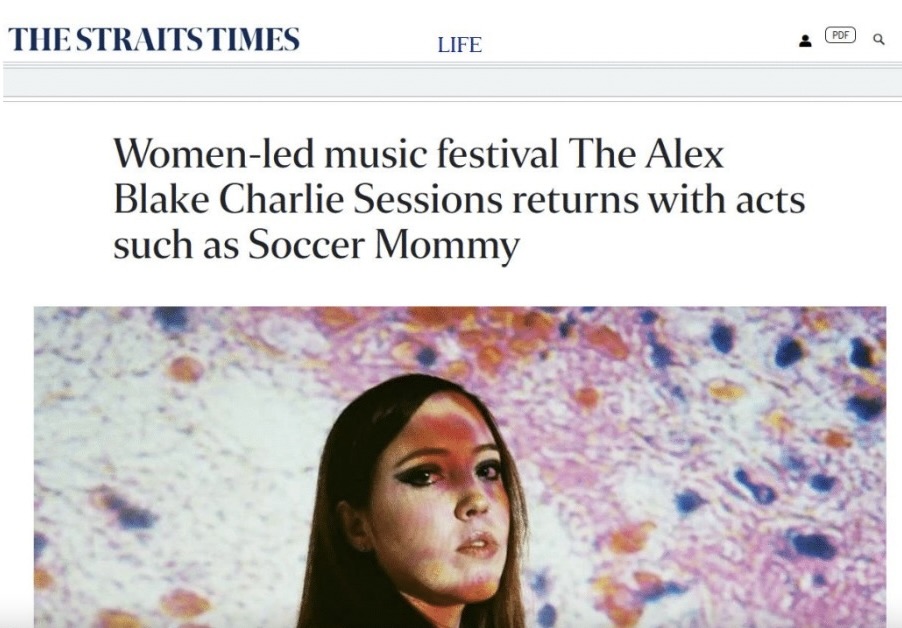Click the grey banner strip below the header
This screenshot has width=902, height=628.
click(x=452, y=82)
